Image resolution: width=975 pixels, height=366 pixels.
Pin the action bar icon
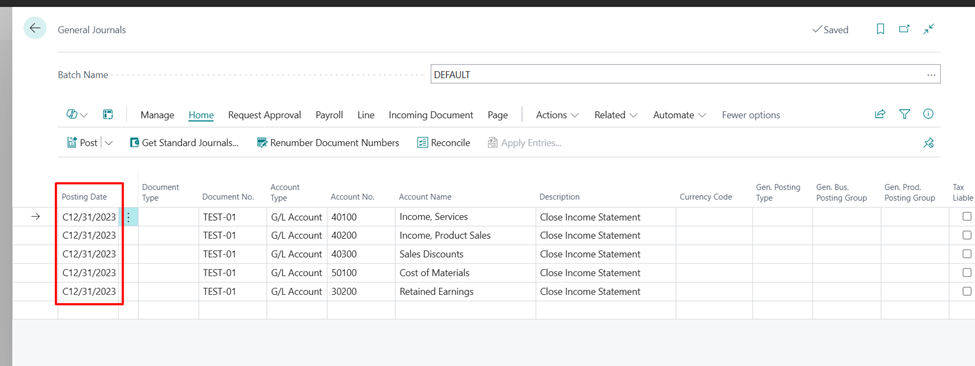pyautogui.click(x=928, y=143)
